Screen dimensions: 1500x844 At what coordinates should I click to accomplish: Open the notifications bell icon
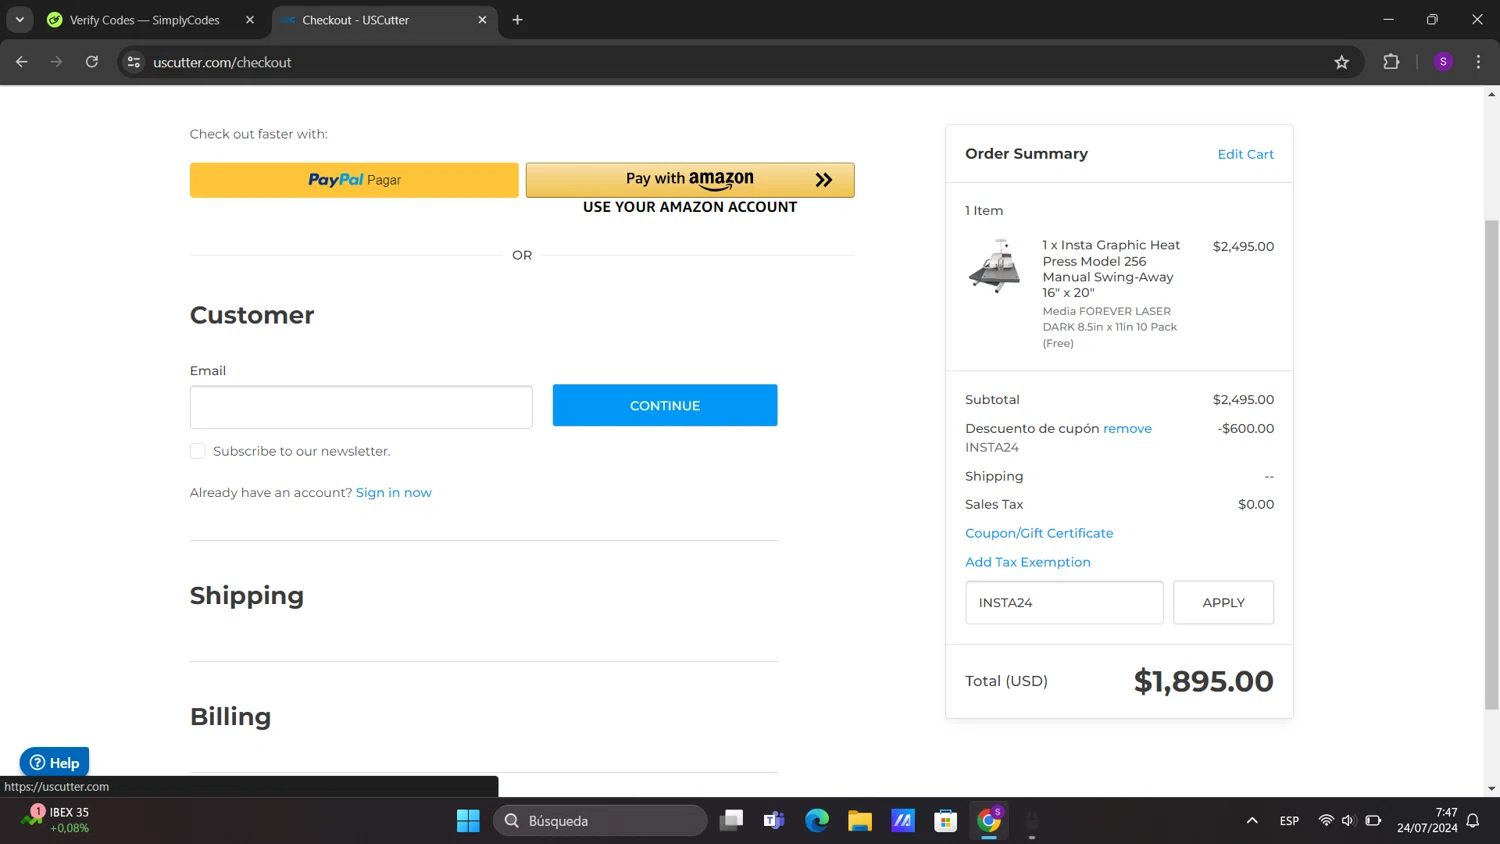tap(1473, 821)
